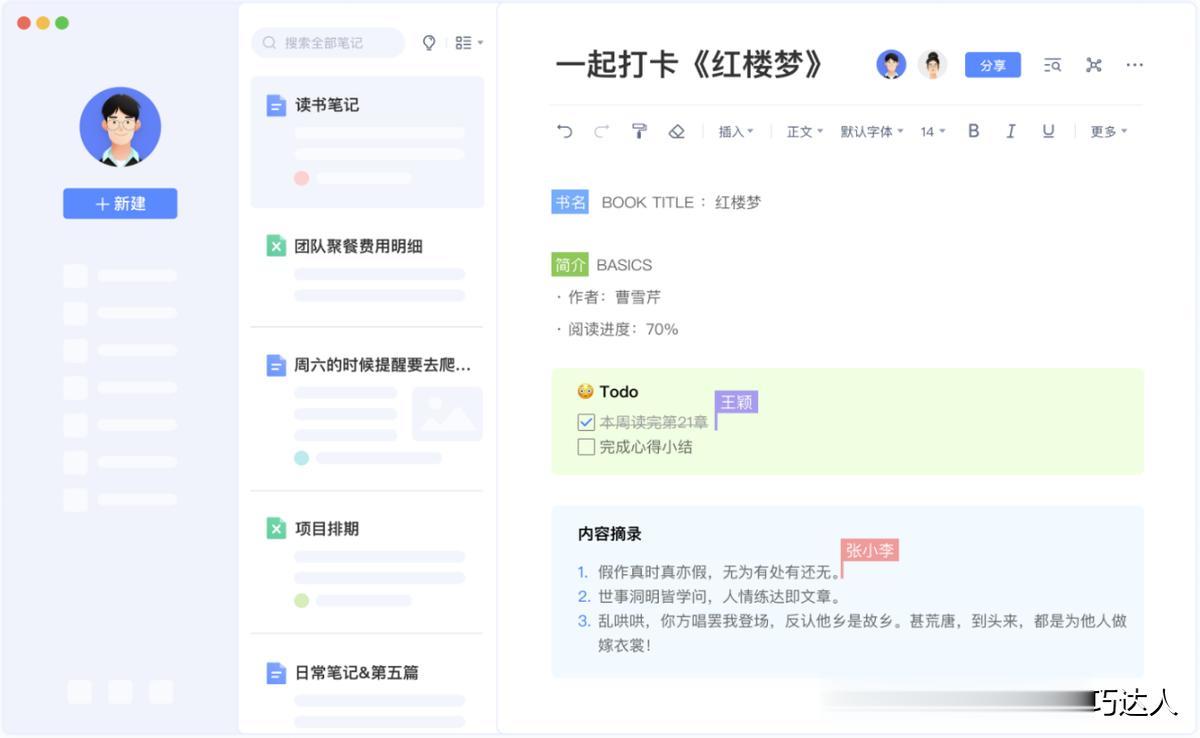Click the 项目排期 spreadsheet icon

pyautogui.click(x=276, y=528)
